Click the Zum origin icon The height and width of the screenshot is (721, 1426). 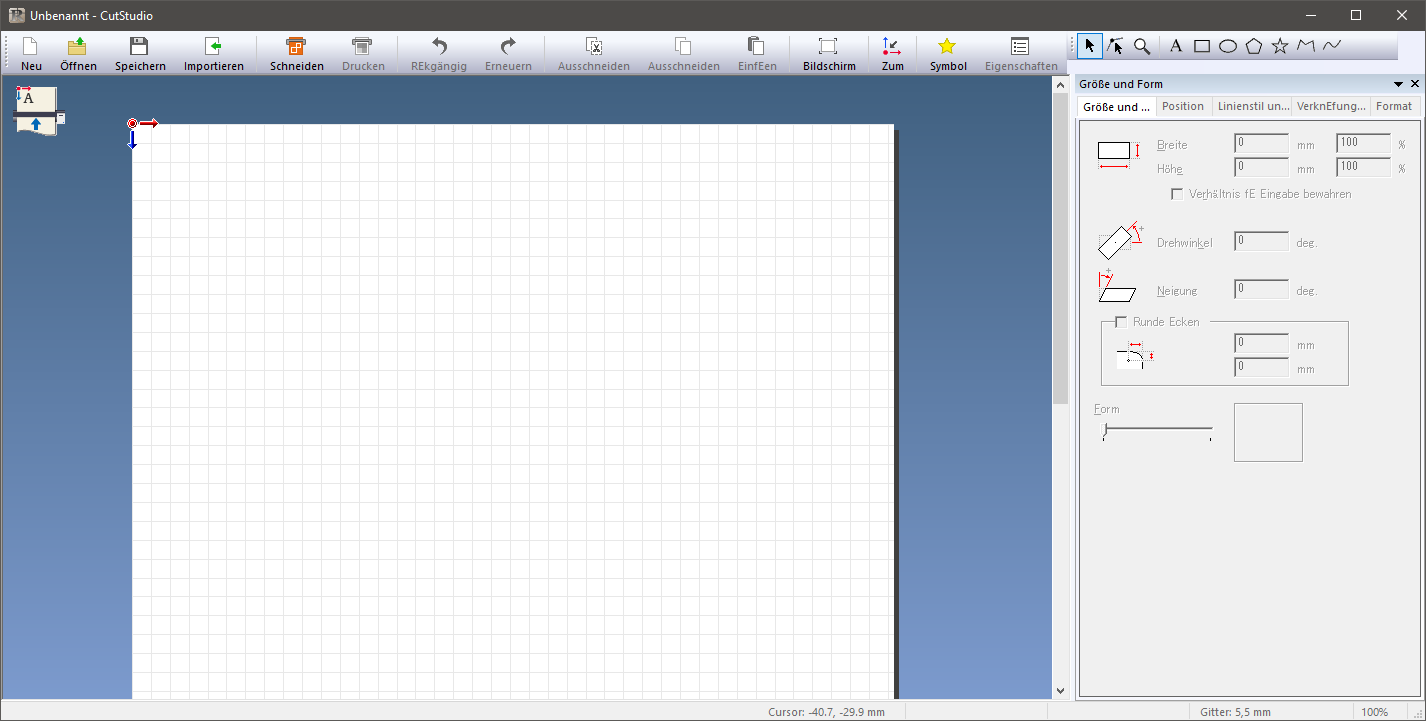pyautogui.click(x=892, y=46)
